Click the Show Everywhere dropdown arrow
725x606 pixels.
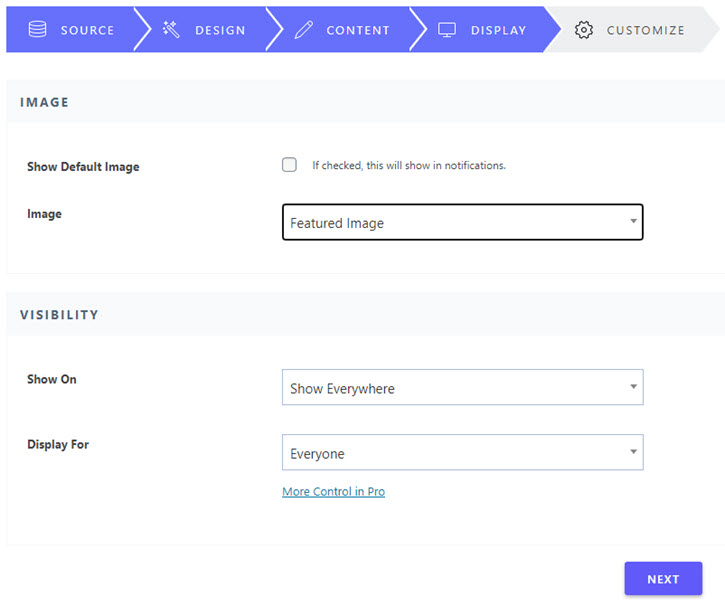633,386
